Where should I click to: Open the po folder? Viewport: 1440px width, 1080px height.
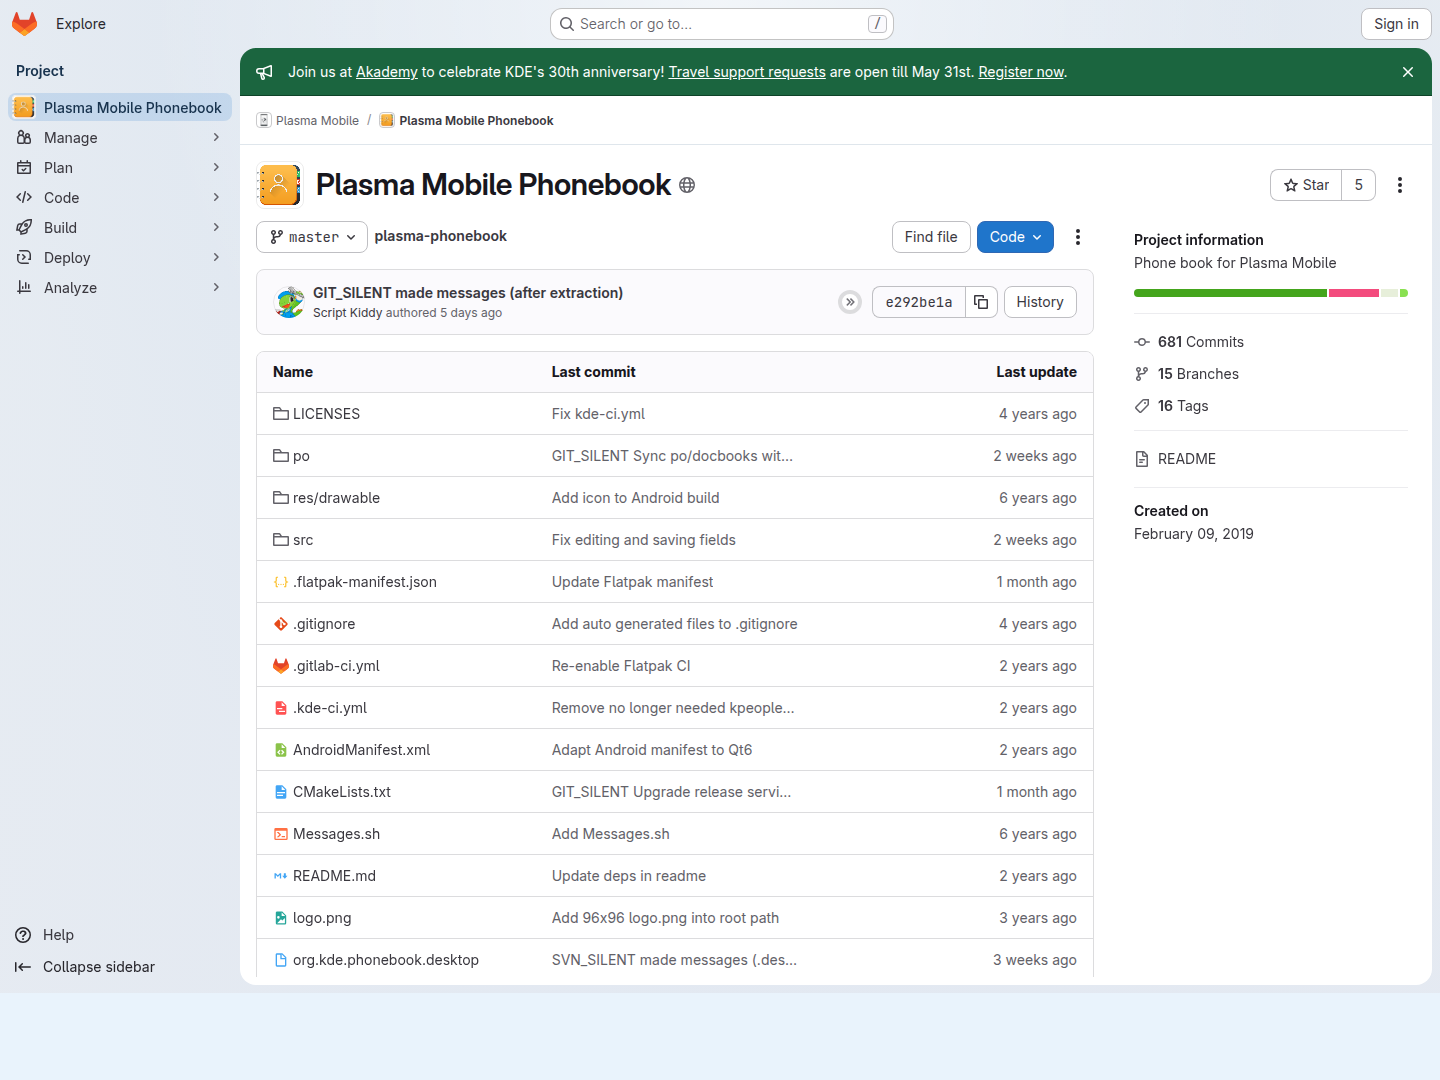[301, 456]
